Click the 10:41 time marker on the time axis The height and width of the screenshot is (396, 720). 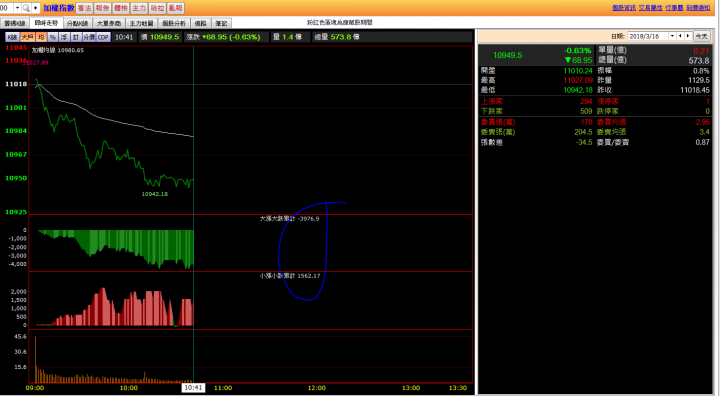pyautogui.click(x=193, y=388)
